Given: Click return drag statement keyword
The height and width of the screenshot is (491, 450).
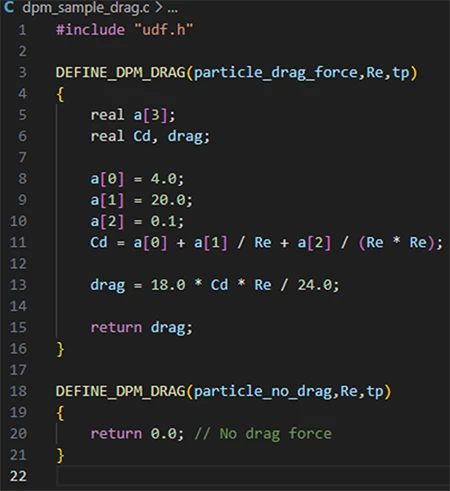Looking at the screenshot, I should click(x=116, y=327).
